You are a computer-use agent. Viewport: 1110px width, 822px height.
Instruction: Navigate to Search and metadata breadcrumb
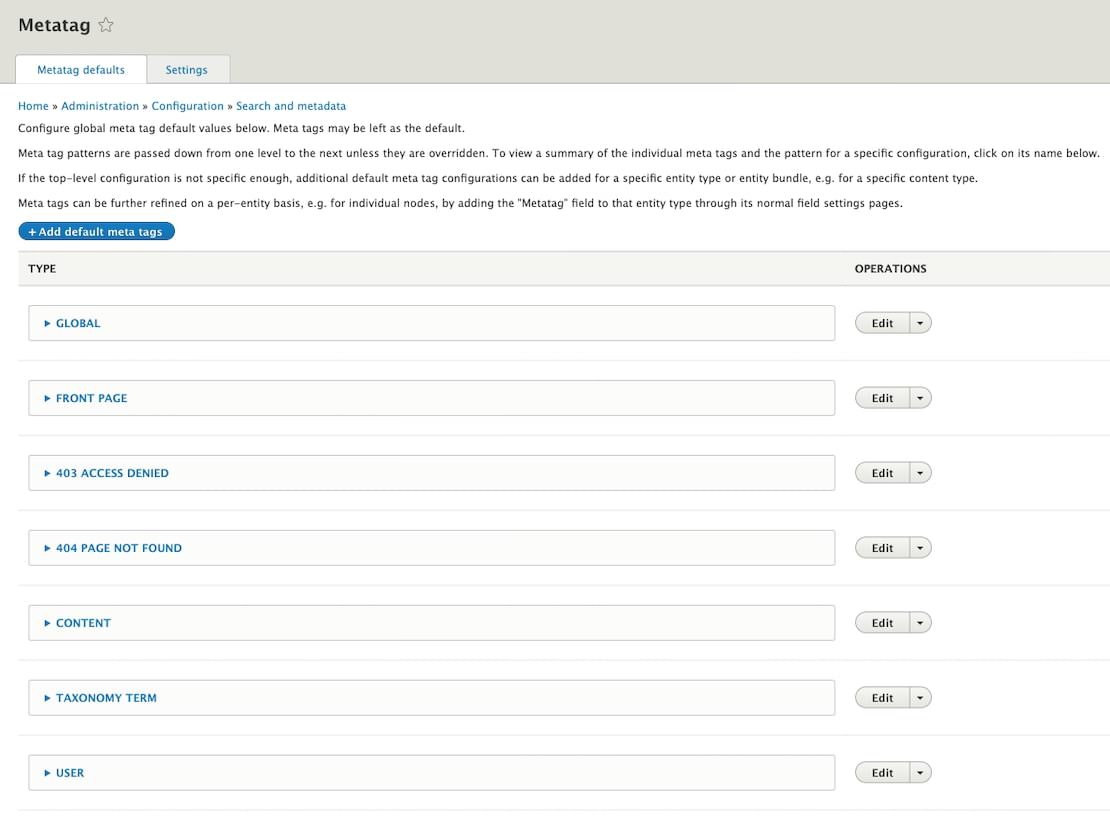pyautogui.click(x=291, y=106)
